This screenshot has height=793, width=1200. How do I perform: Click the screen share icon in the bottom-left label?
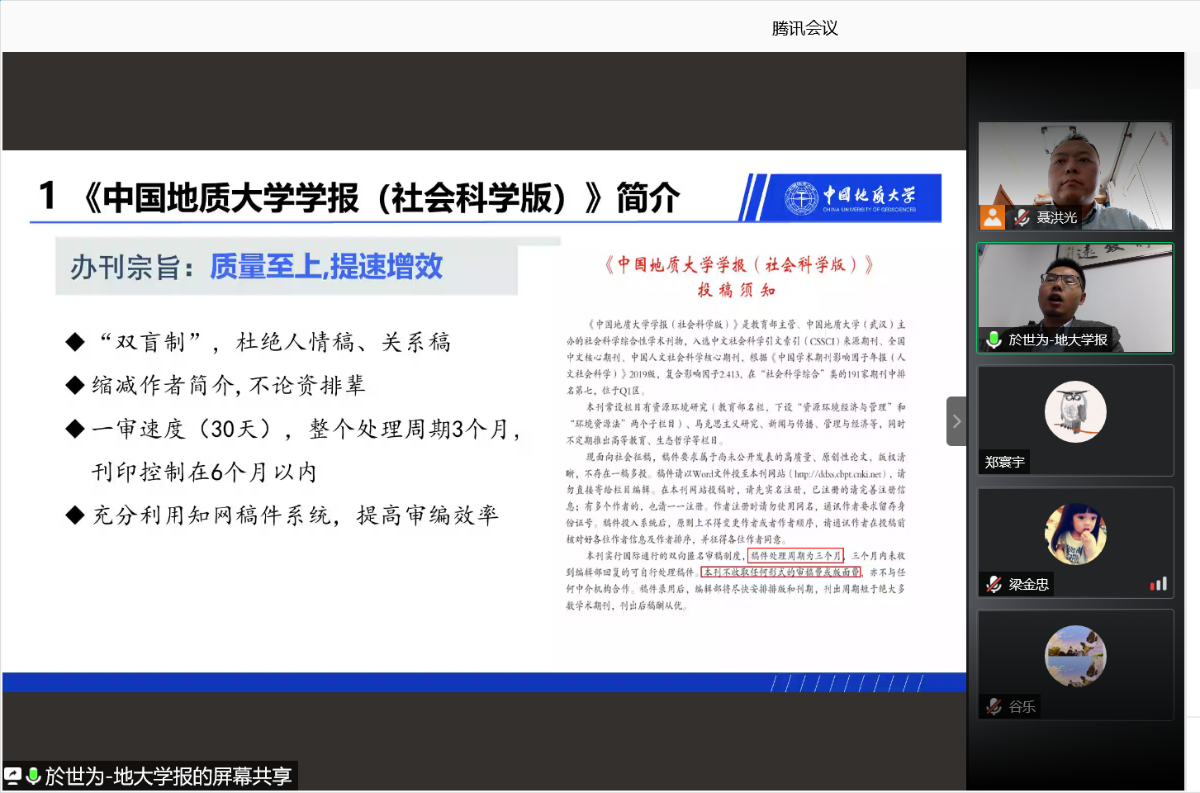click(x=13, y=776)
